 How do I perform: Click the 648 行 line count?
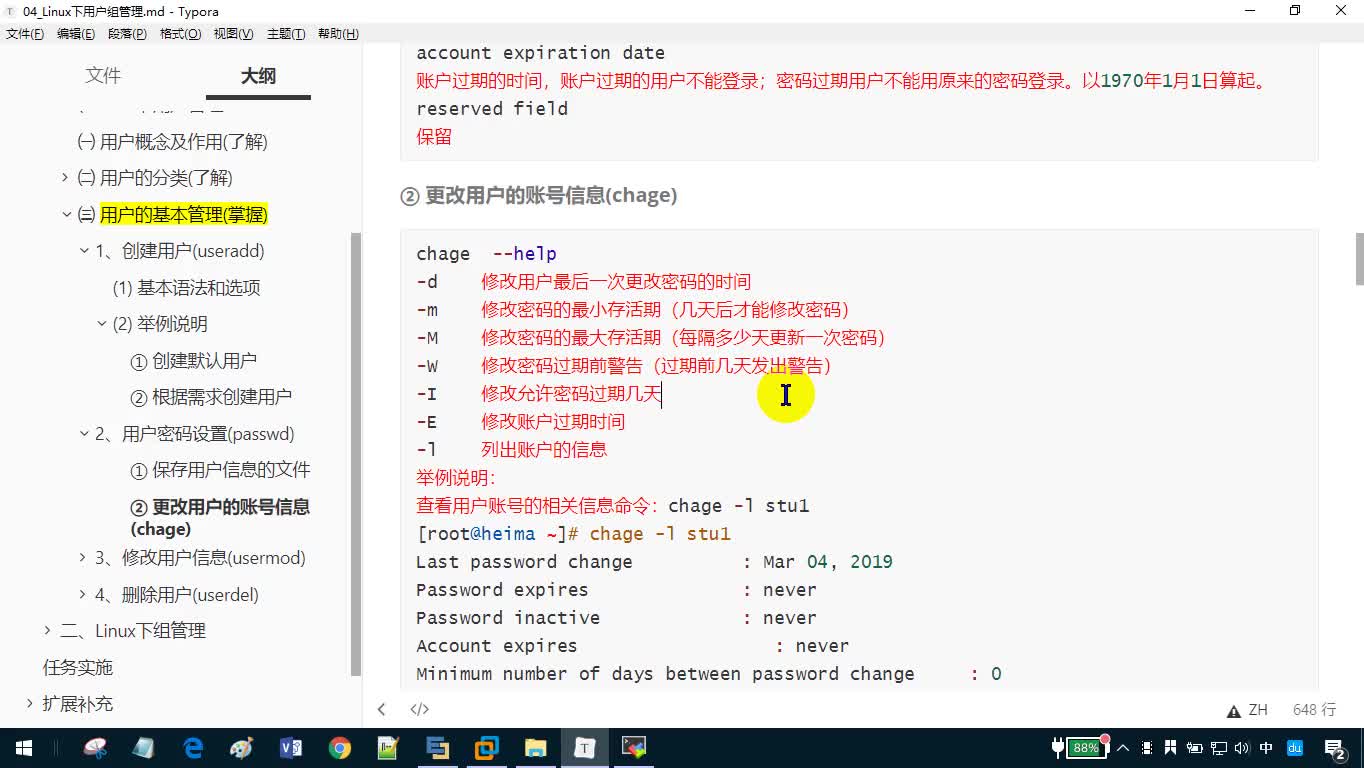1314,710
